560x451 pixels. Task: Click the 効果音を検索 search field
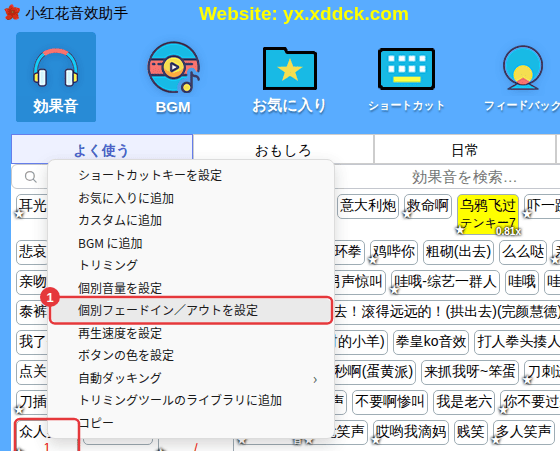[464, 177]
